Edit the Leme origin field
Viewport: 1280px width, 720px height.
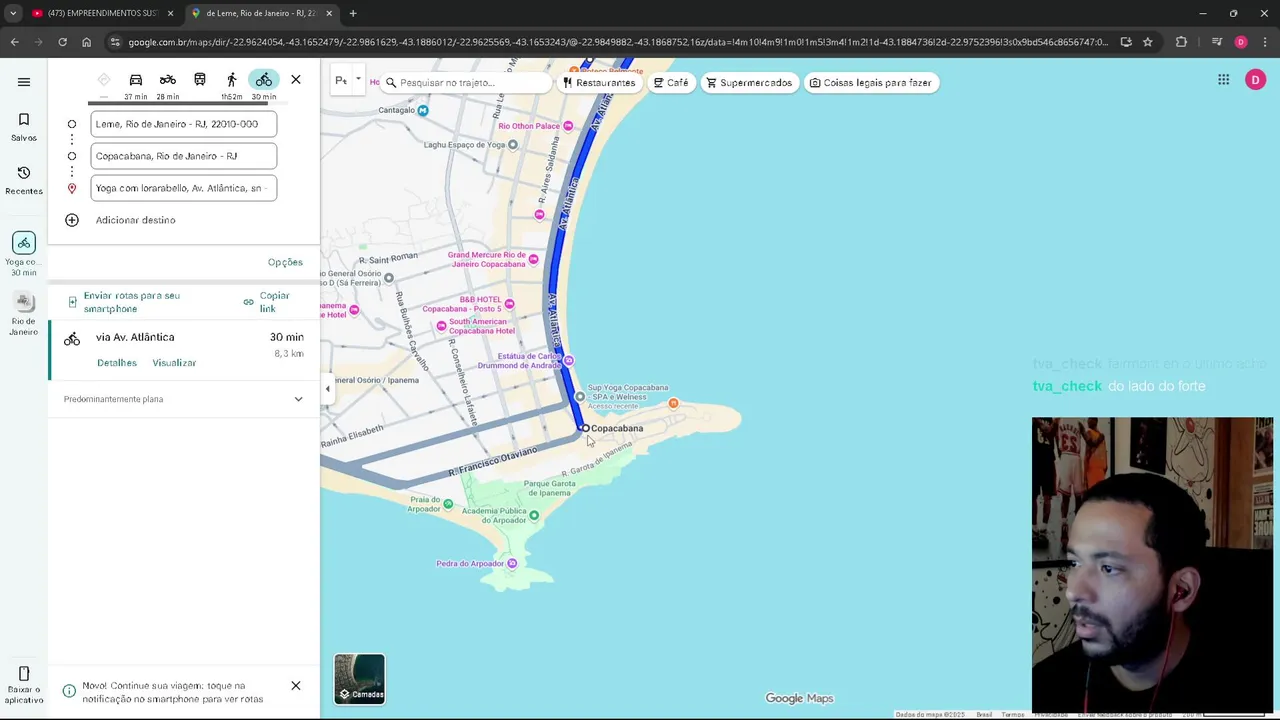point(183,124)
